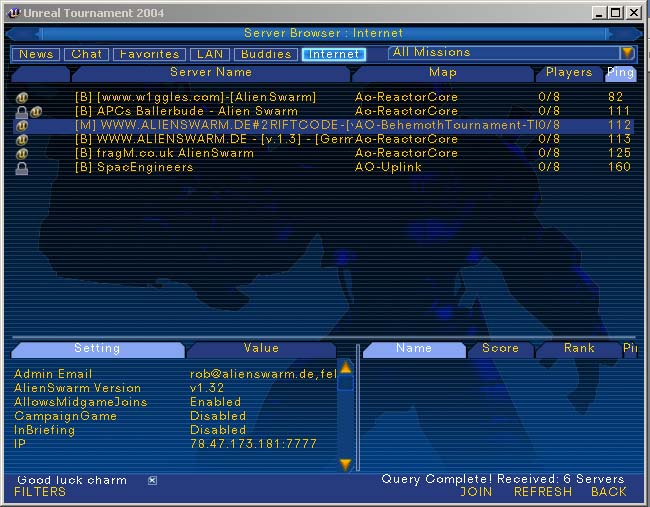Viewport: 650px width, 507px height.
Task: Click the AO-Uplink map cell
Action: 388,167
